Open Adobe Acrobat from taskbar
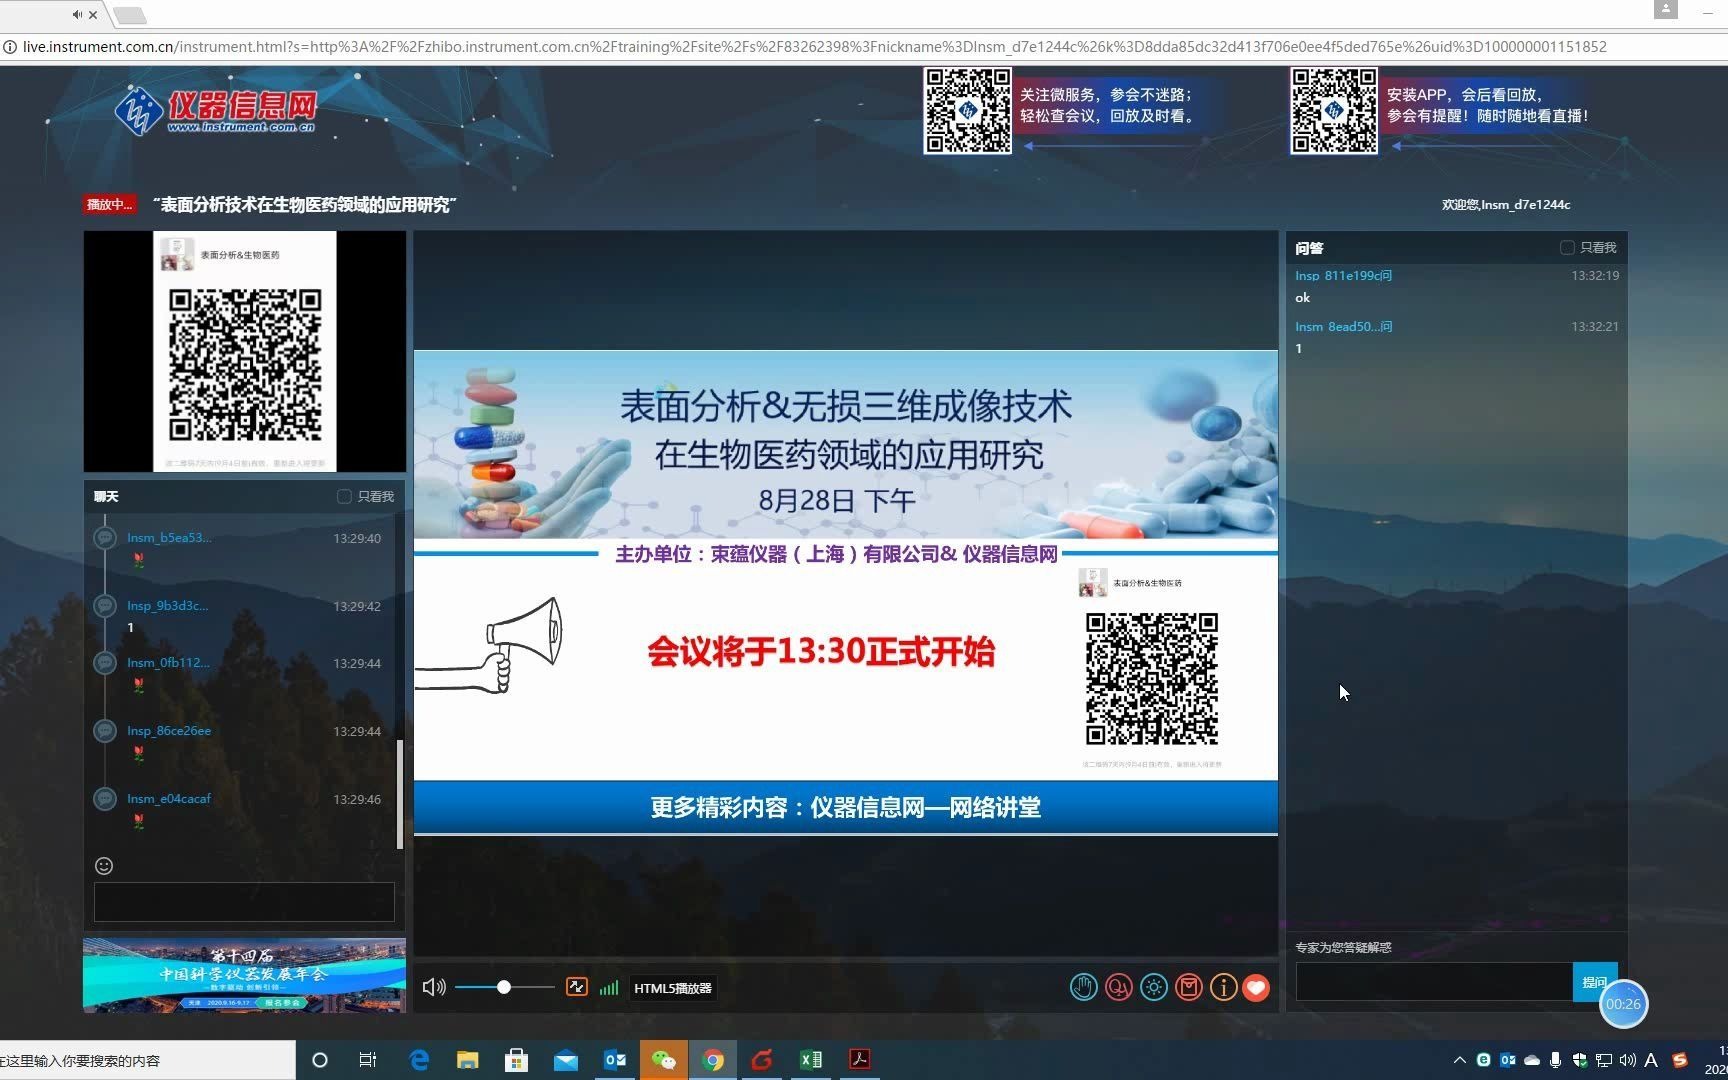This screenshot has height=1080, width=1728. 860,1060
